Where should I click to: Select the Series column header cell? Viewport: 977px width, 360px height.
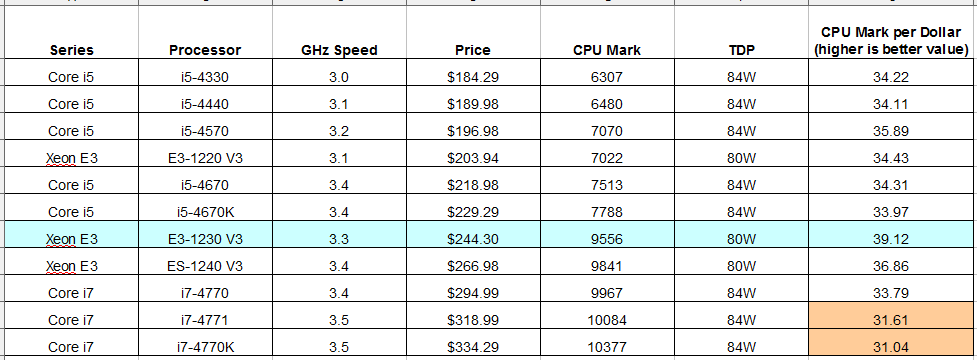click(72, 32)
